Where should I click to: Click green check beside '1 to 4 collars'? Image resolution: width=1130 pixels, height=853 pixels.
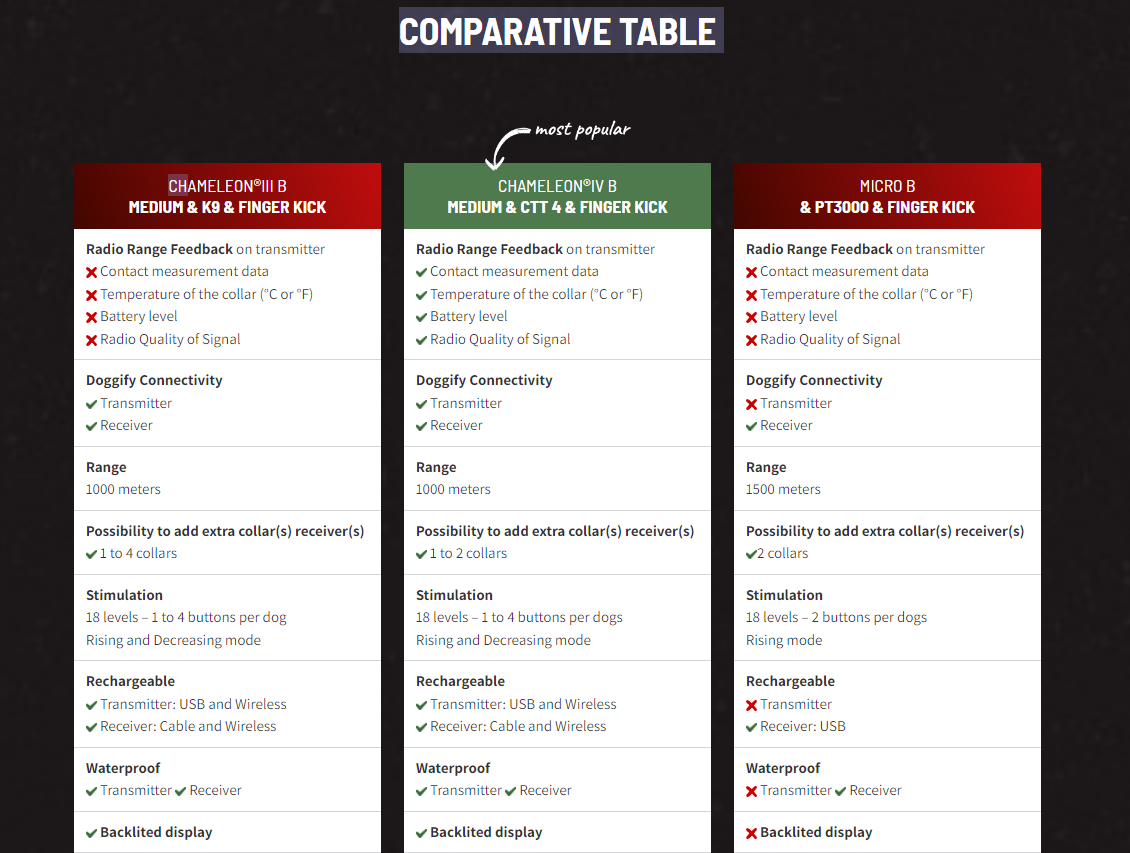pos(92,554)
